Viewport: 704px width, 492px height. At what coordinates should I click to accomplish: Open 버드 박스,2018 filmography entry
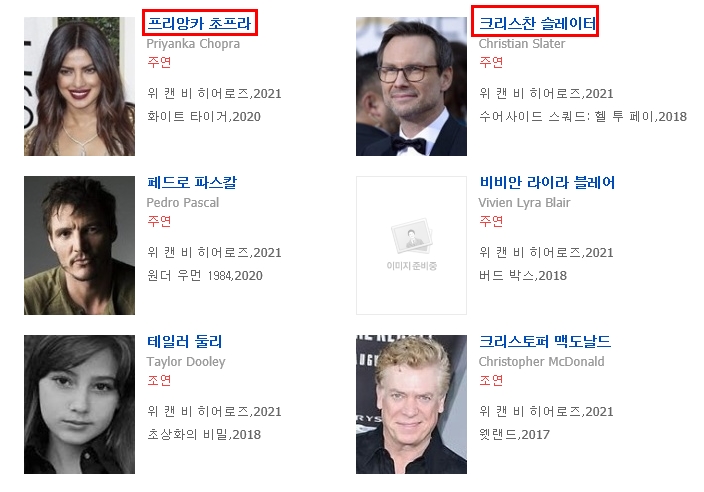click(523, 276)
